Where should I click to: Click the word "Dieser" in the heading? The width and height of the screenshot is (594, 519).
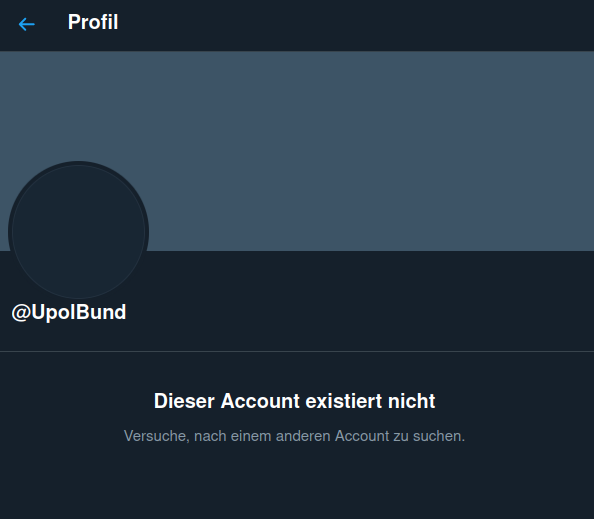click(x=184, y=401)
